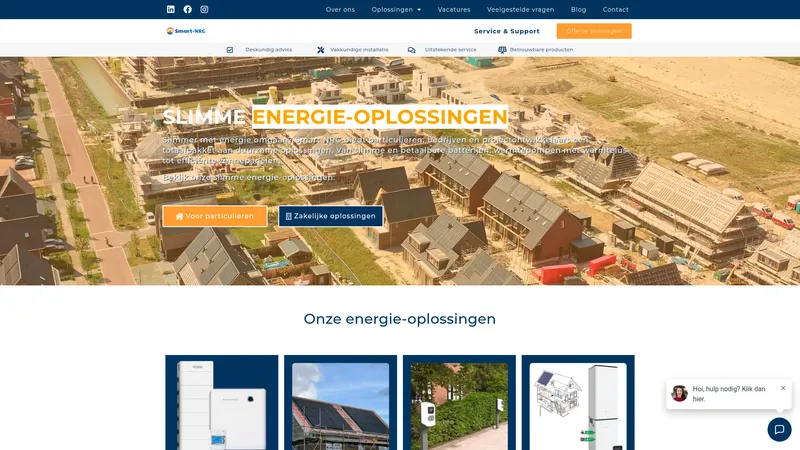This screenshot has height=450, width=800.
Task: Open the LinkedIn social icon
Action: click(170, 9)
